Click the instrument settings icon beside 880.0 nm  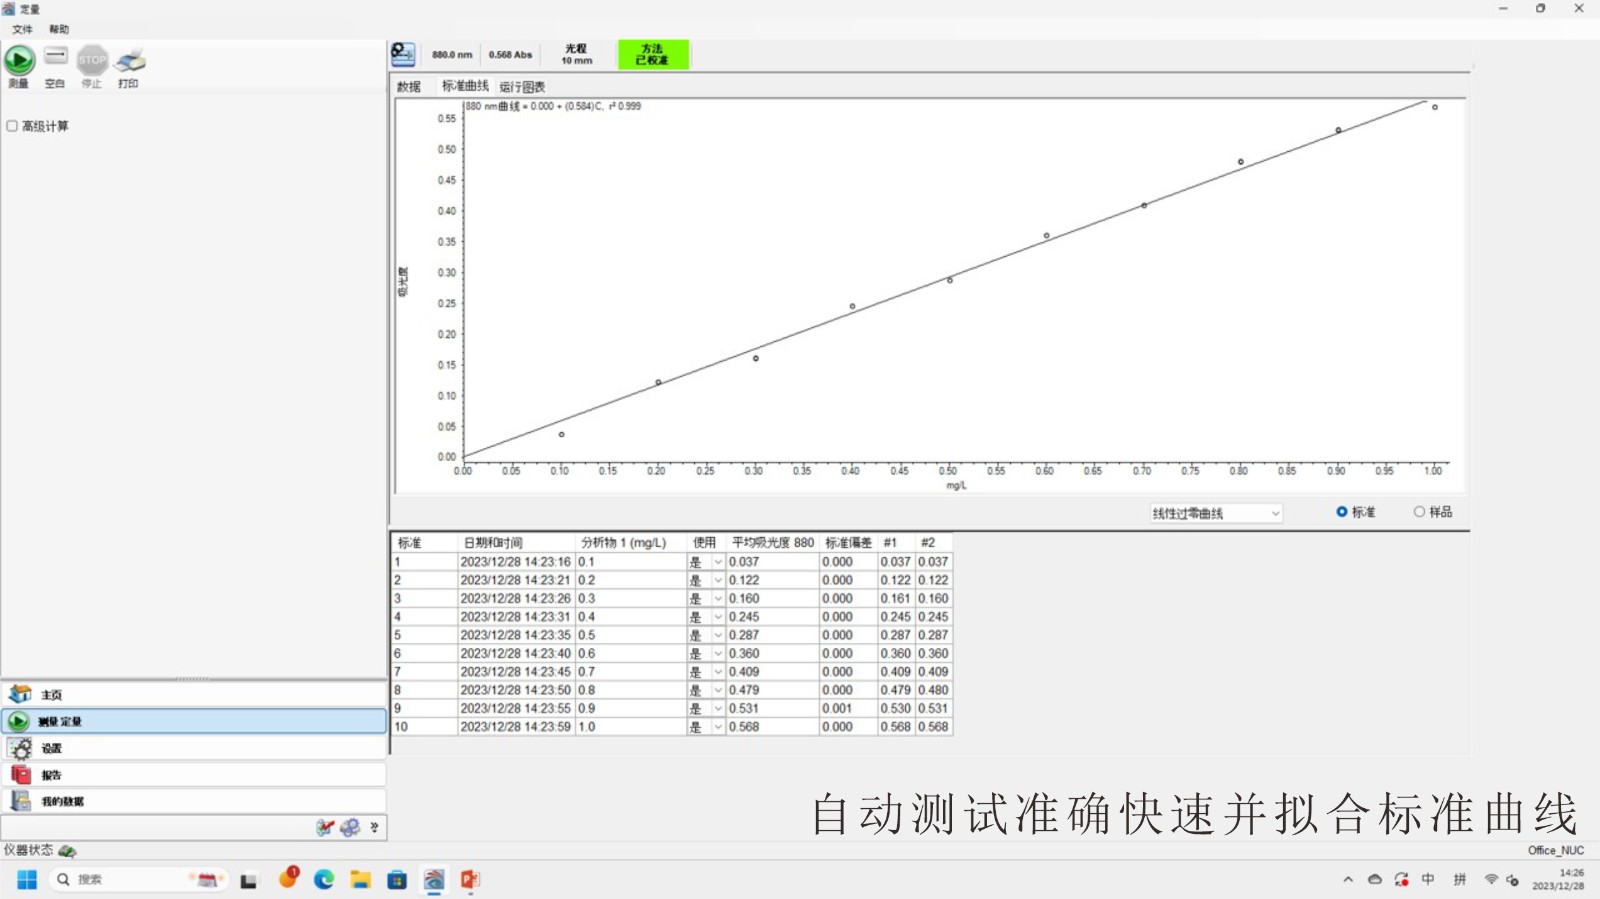pyautogui.click(x=403, y=54)
